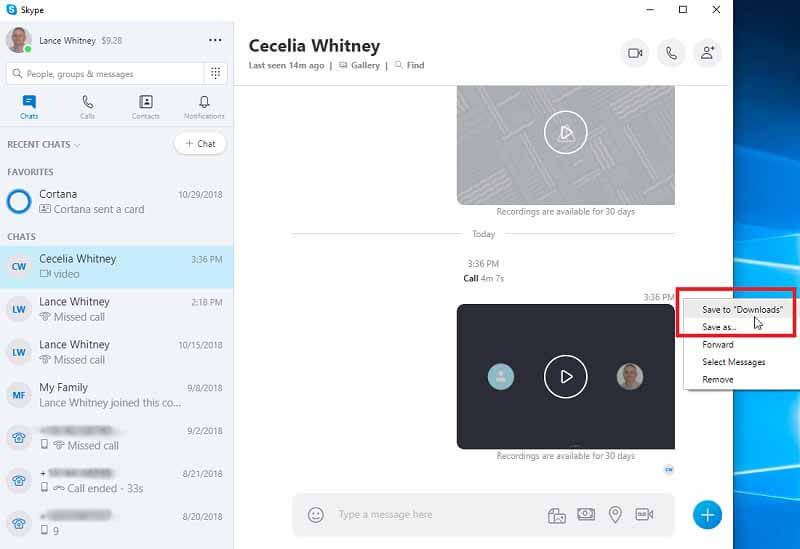The image size is (800, 549).
Task: Open the emoji picker in message box
Action: coord(316,515)
